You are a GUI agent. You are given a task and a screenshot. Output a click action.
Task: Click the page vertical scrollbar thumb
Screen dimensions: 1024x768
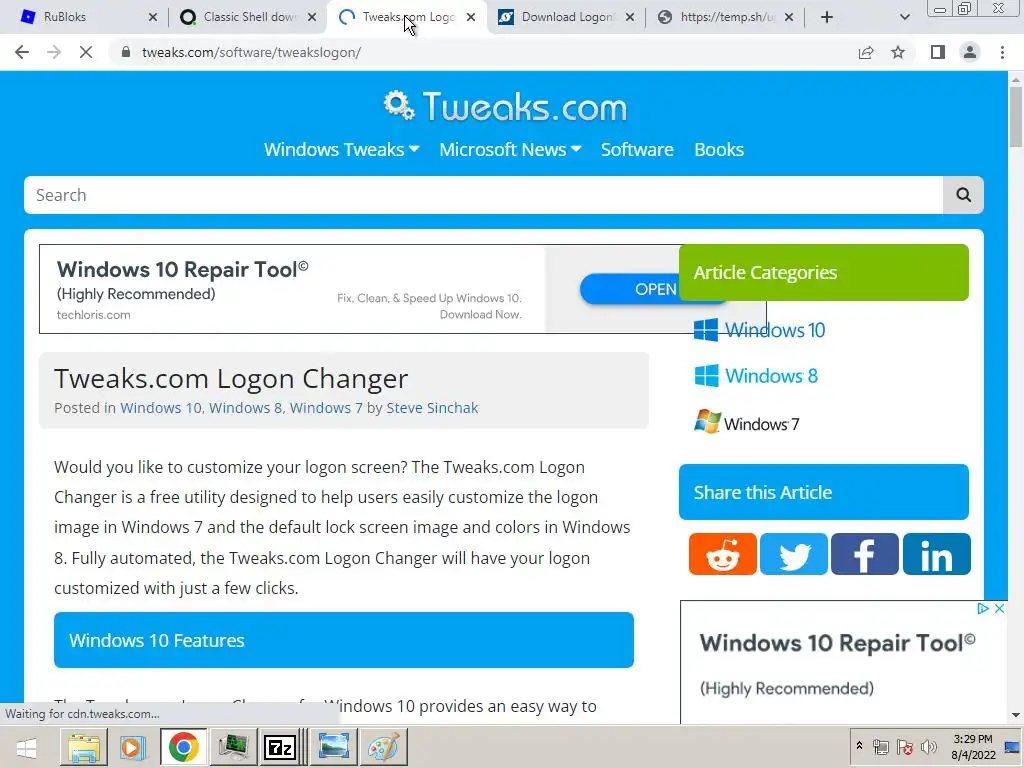[x=1016, y=116]
